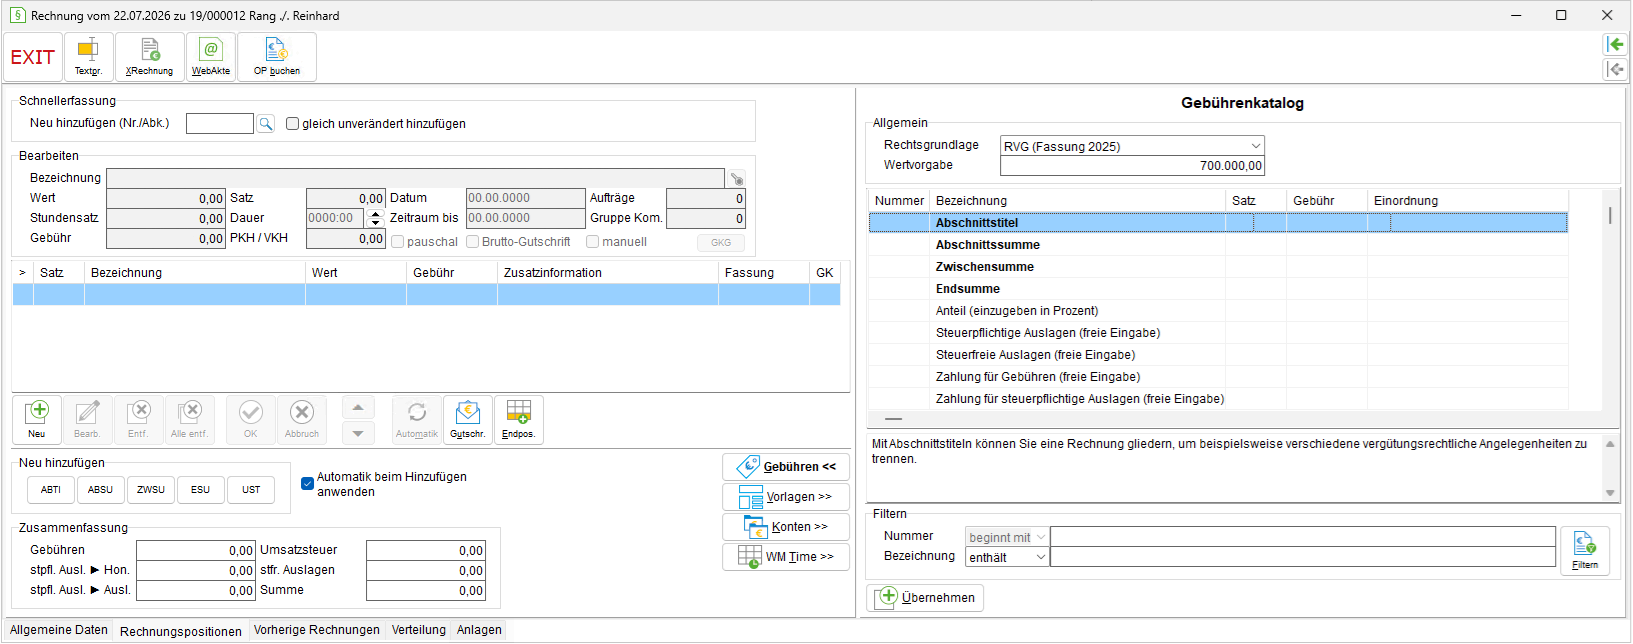Collapse the Gebühren catalog panel

tap(786, 467)
